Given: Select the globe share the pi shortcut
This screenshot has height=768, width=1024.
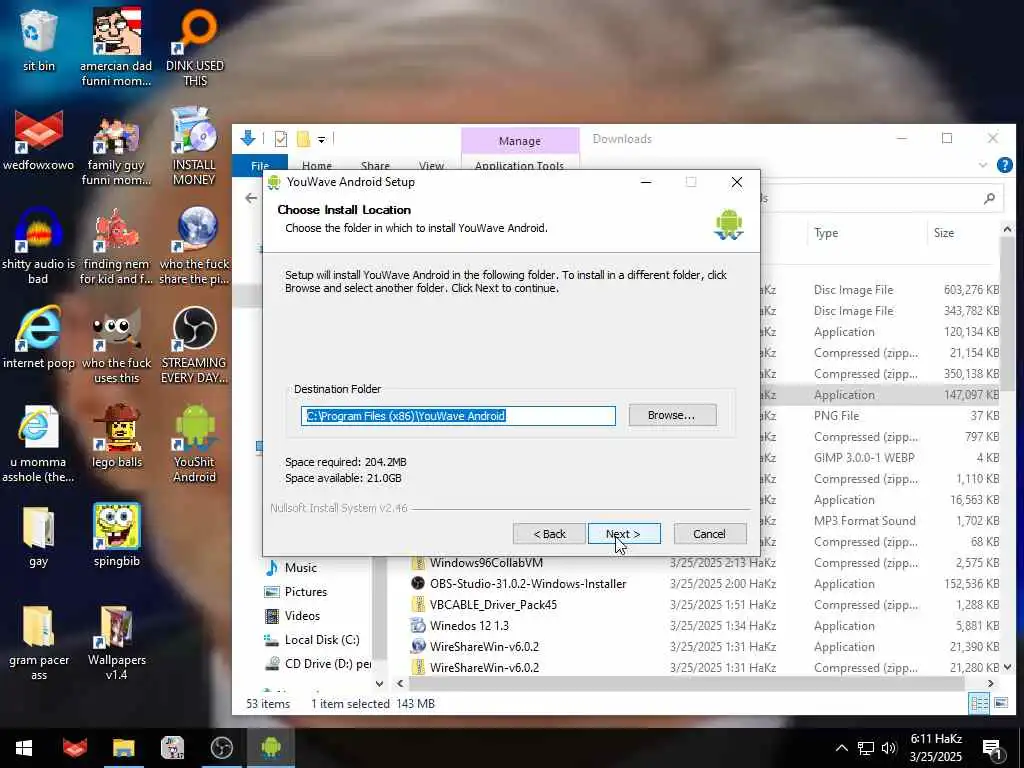Looking at the screenshot, I should click(x=195, y=246).
